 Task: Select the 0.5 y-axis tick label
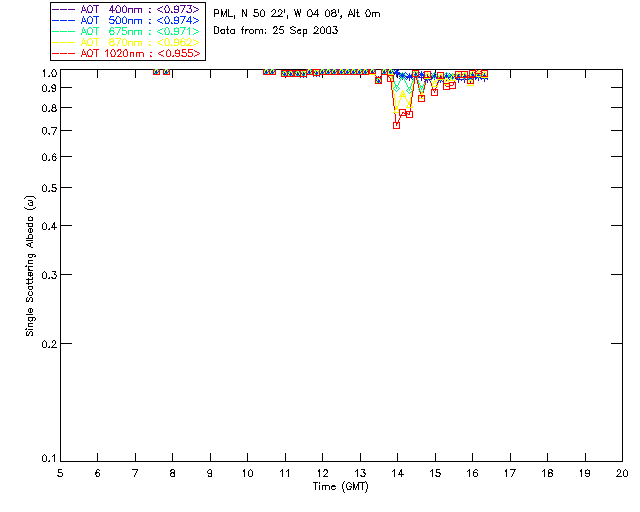(49, 188)
